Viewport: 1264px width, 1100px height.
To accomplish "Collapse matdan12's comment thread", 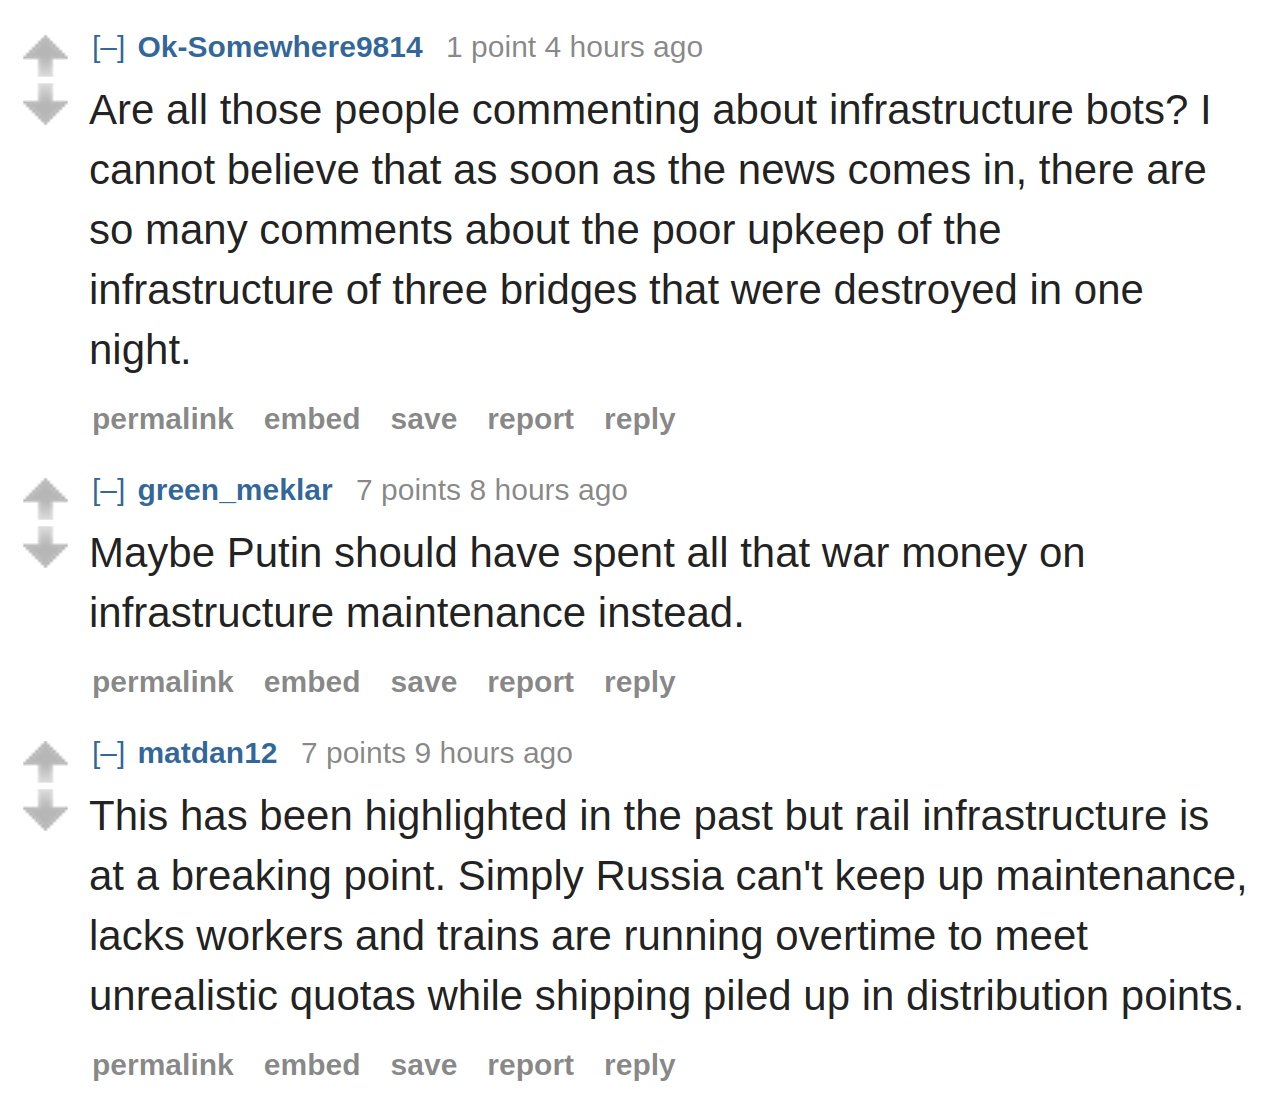I will [108, 753].
